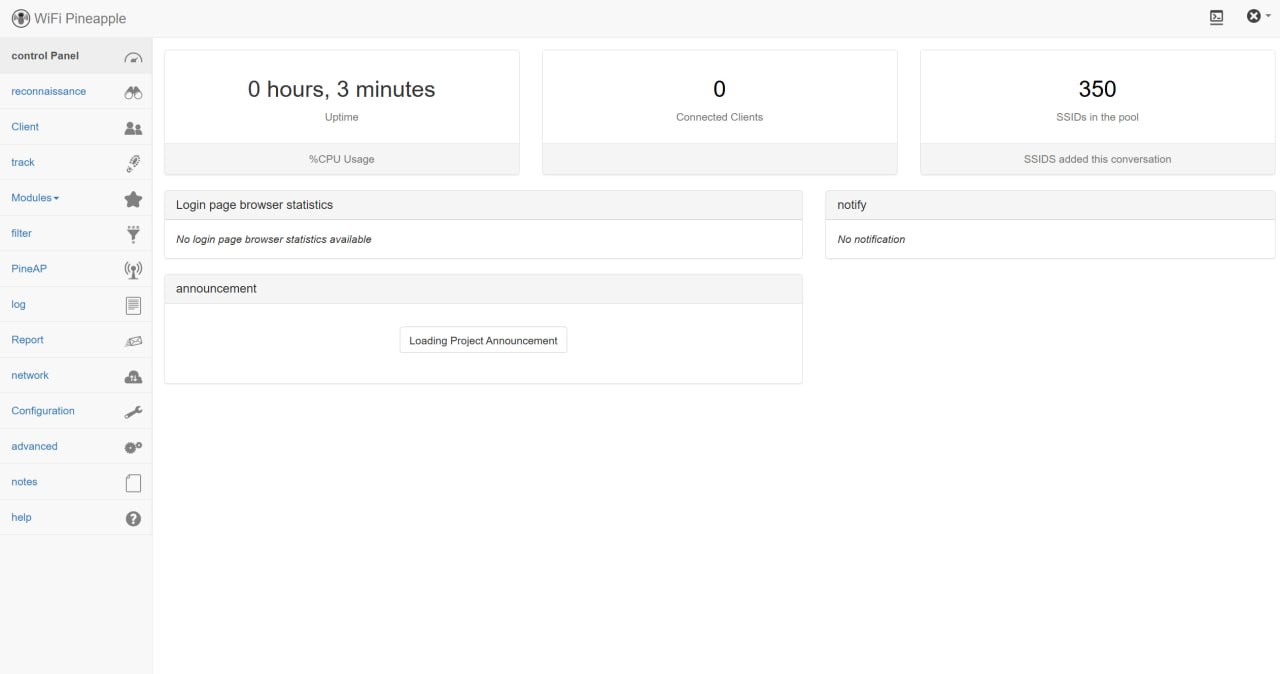
Task: Click the Report envelope icon
Action: point(133,341)
